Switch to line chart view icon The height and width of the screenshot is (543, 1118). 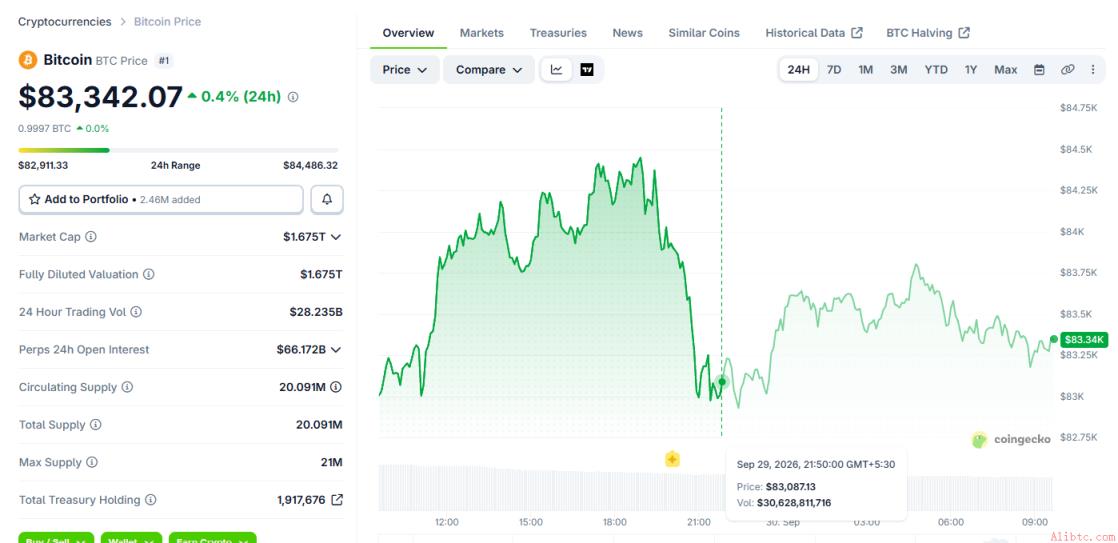coord(557,70)
